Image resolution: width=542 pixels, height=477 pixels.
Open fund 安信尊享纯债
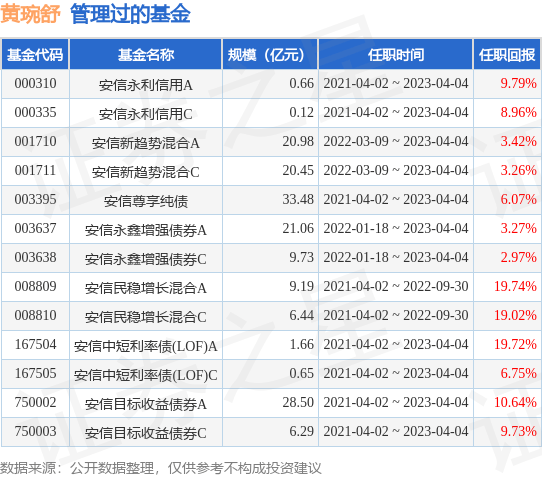[x=146, y=200]
